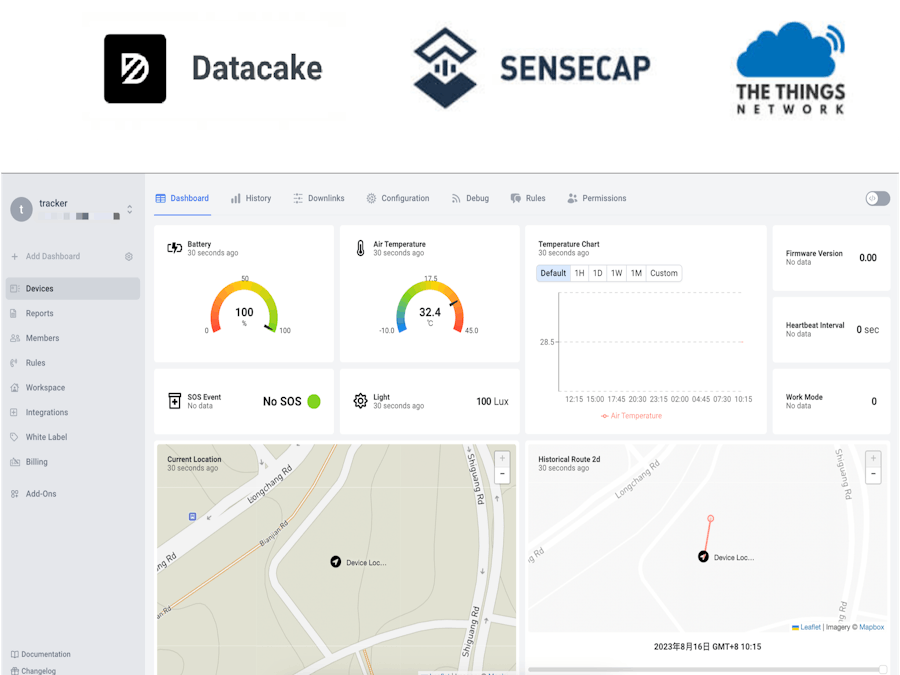
Task: Click the Current Location map device marker
Action: [x=336, y=561]
